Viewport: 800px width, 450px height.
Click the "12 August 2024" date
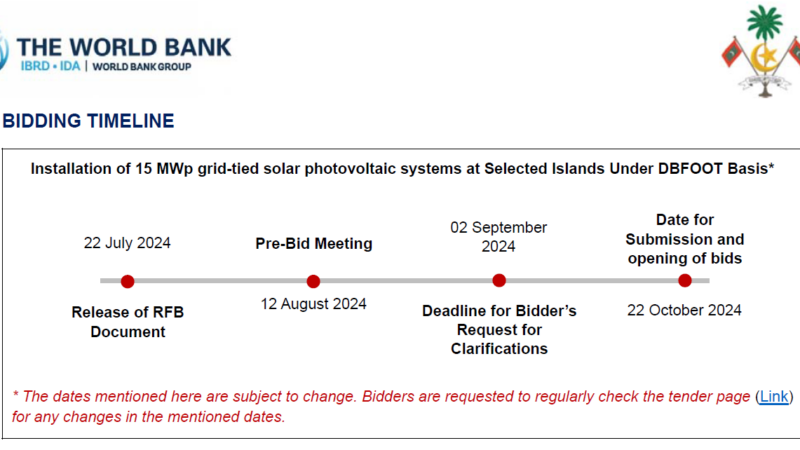tap(313, 304)
